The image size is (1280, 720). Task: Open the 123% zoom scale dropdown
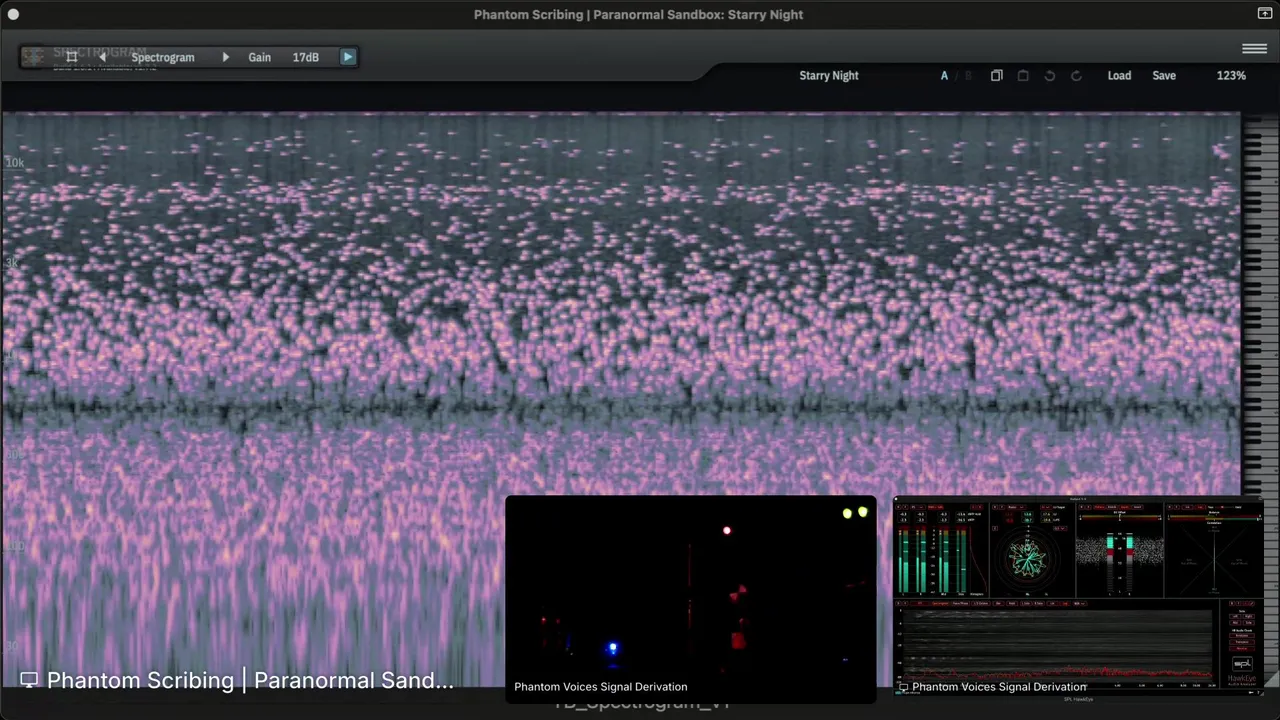[1231, 76]
